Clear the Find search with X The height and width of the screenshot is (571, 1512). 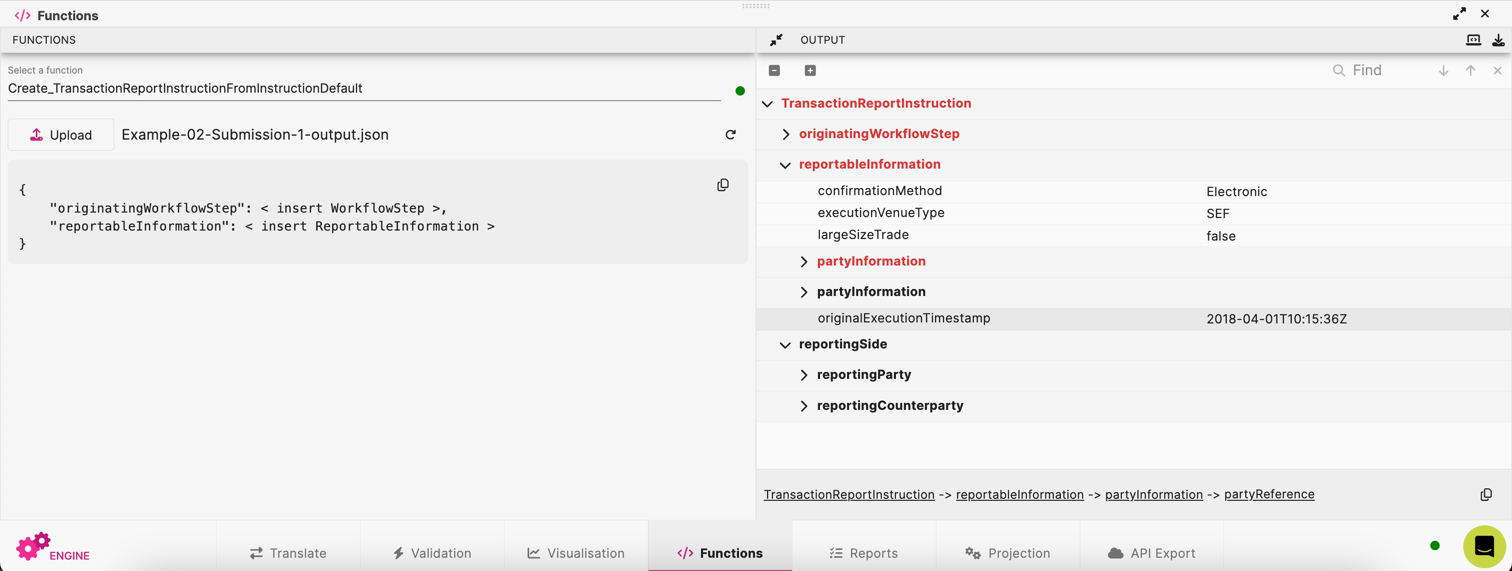[x=1497, y=71]
